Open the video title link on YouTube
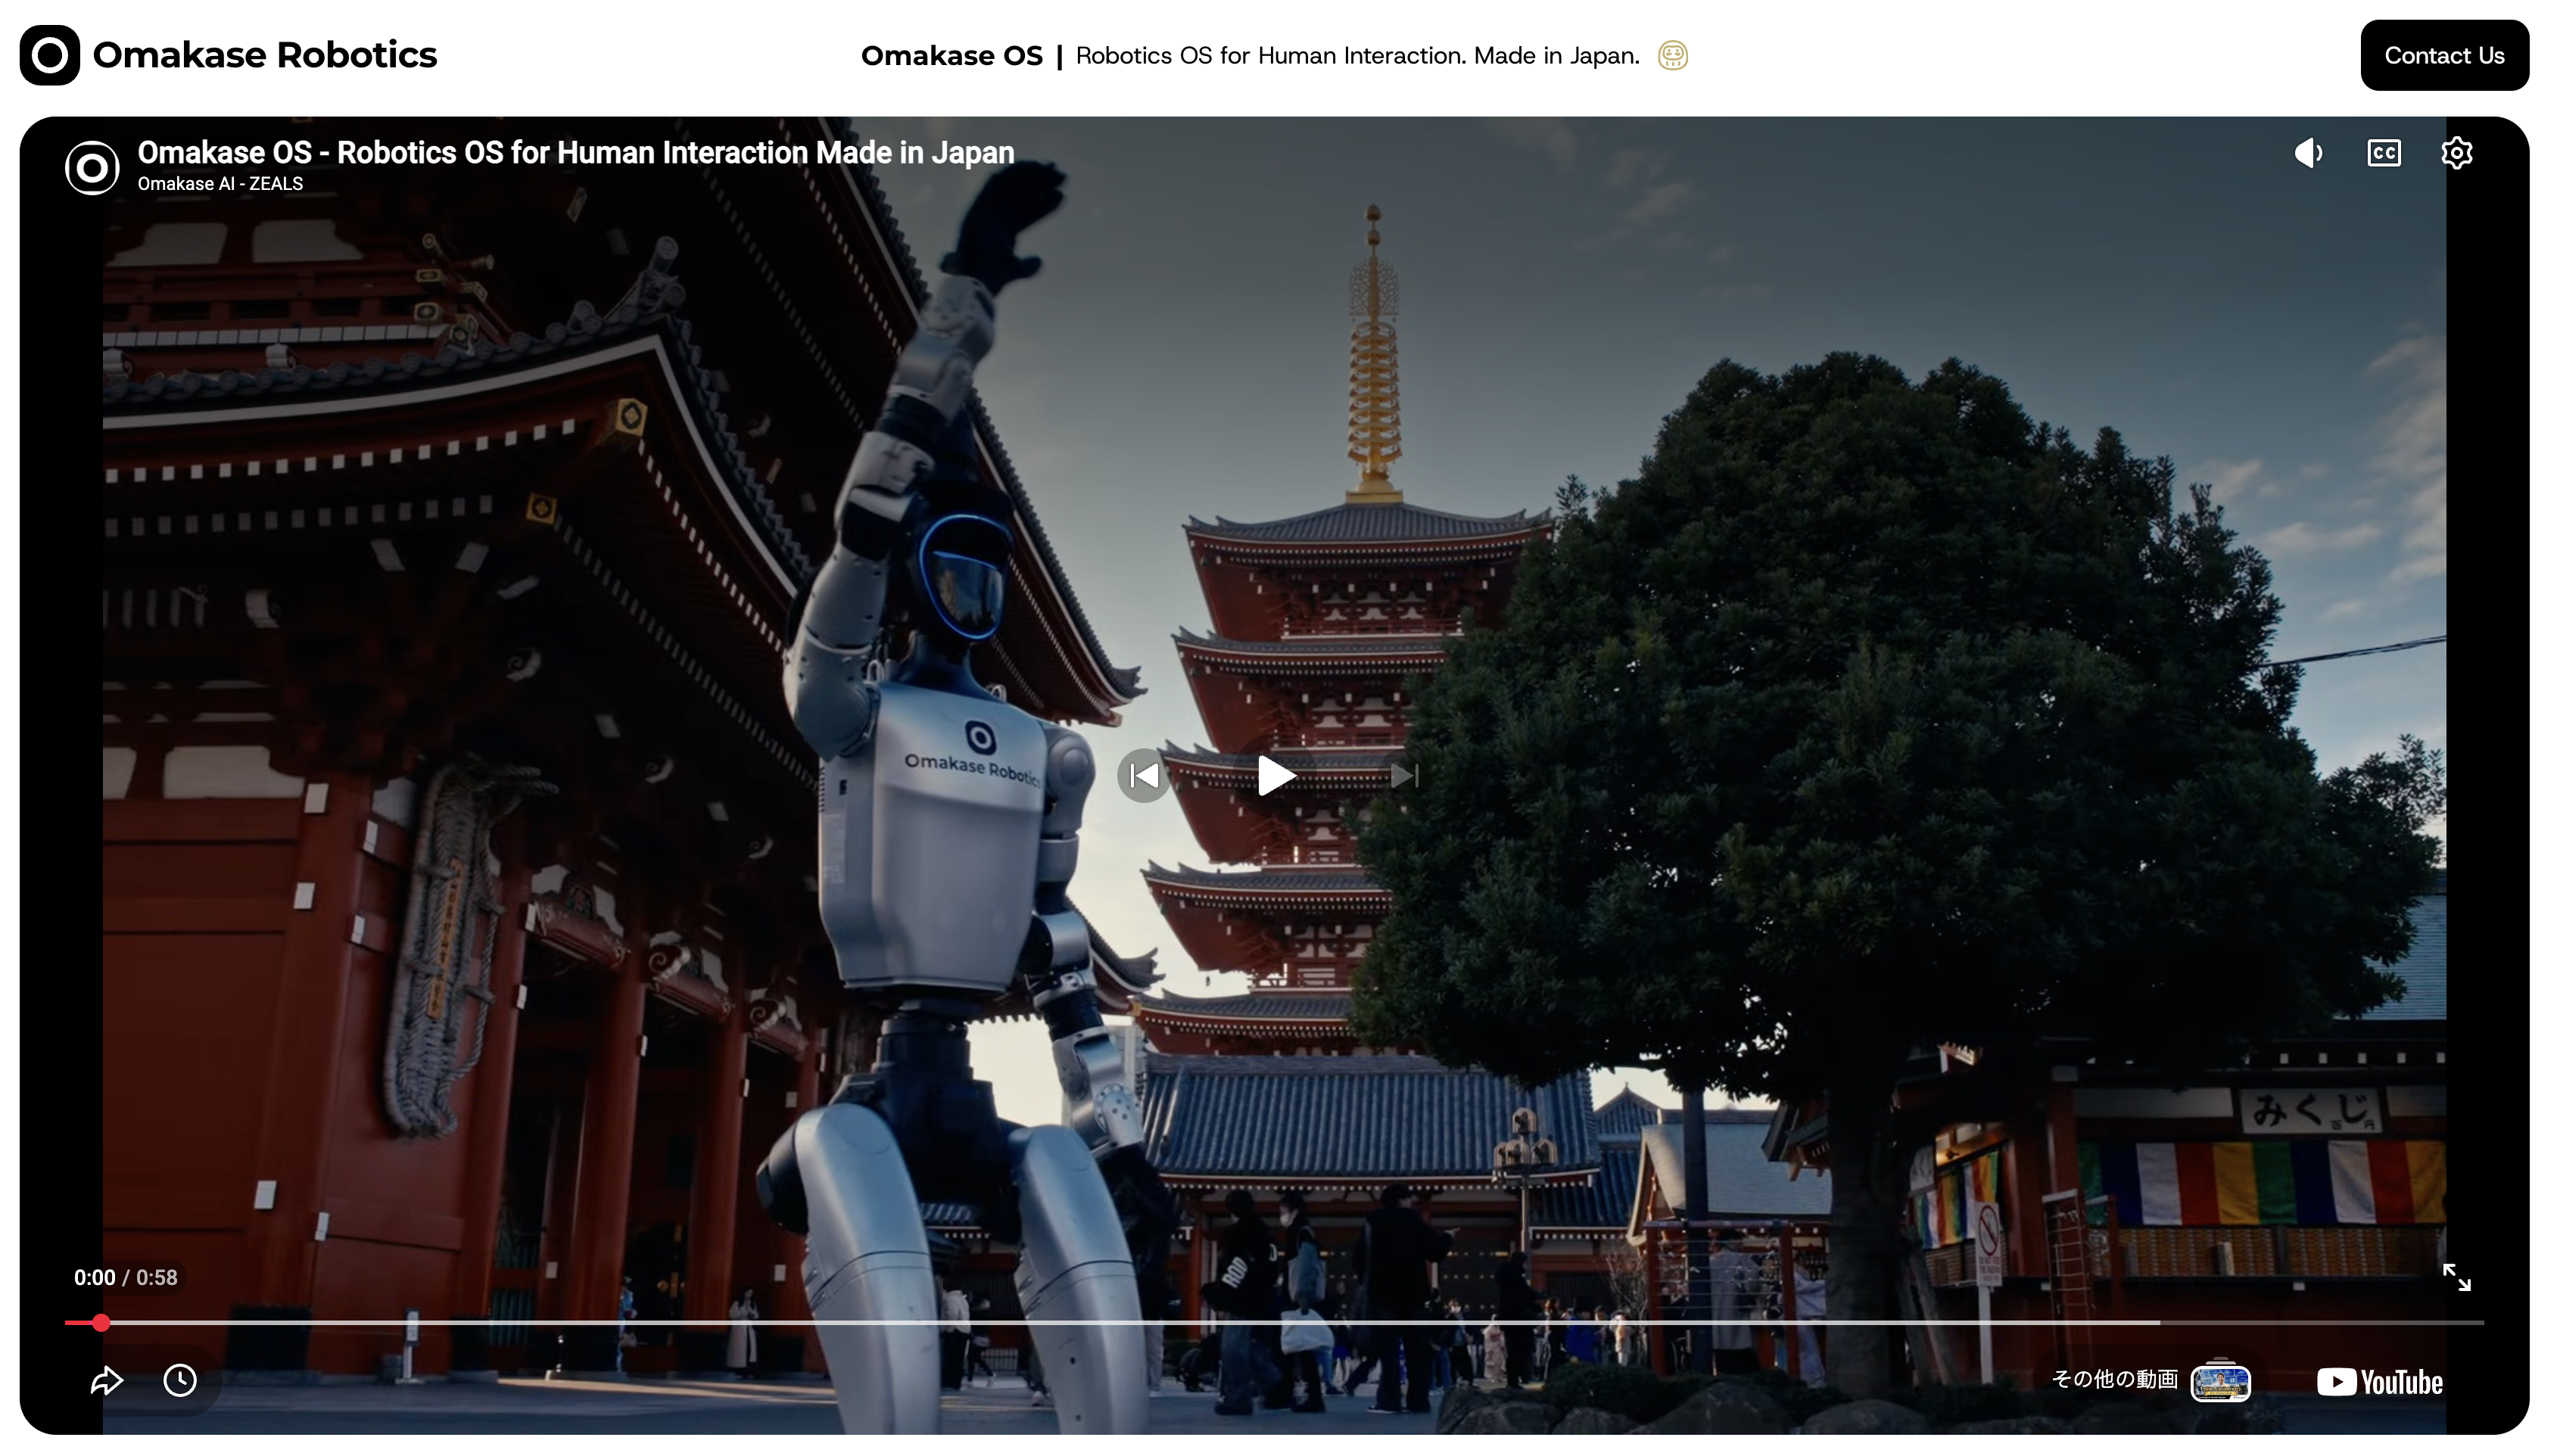The image size is (2557, 1456). (575, 152)
